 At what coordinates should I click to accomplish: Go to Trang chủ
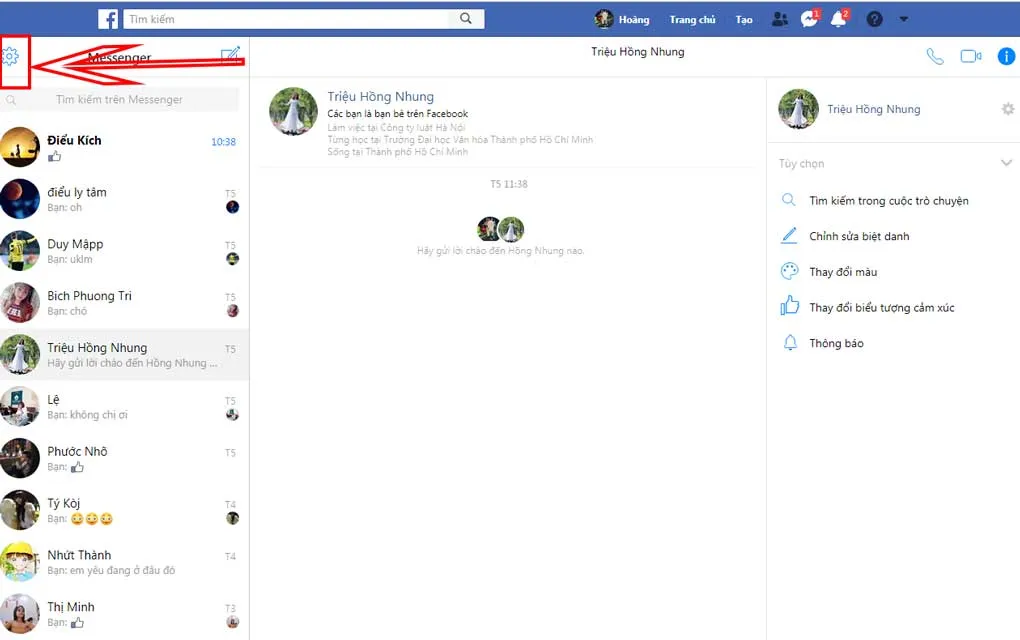point(692,19)
